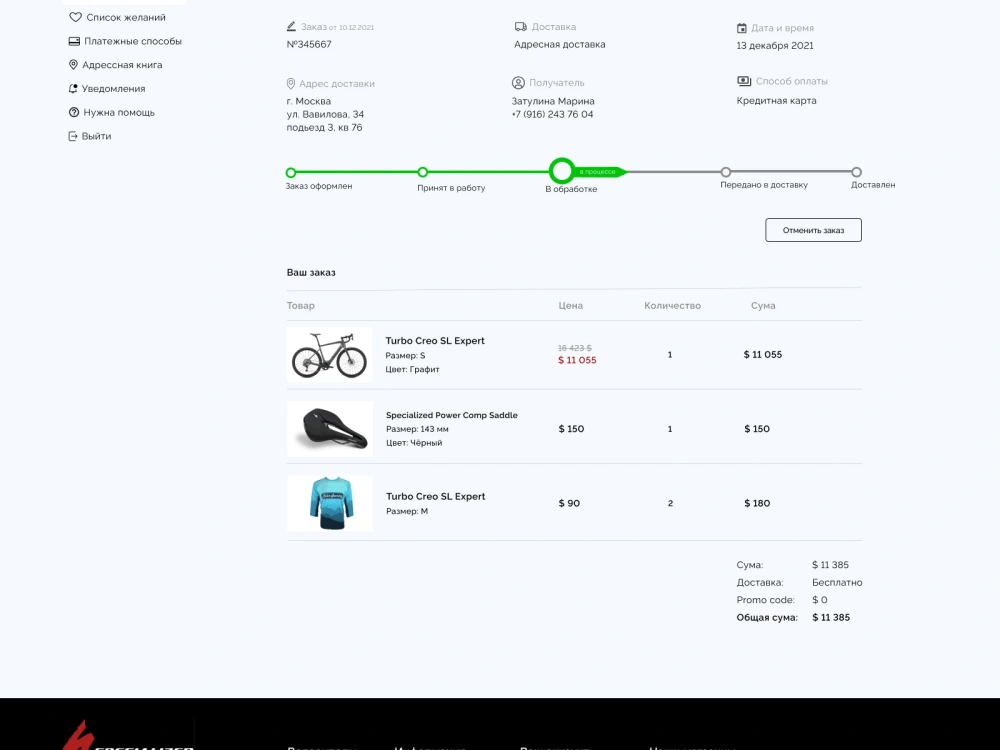Click the order number №345667
This screenshot has height=750, width=1000.
coord(309,44)
